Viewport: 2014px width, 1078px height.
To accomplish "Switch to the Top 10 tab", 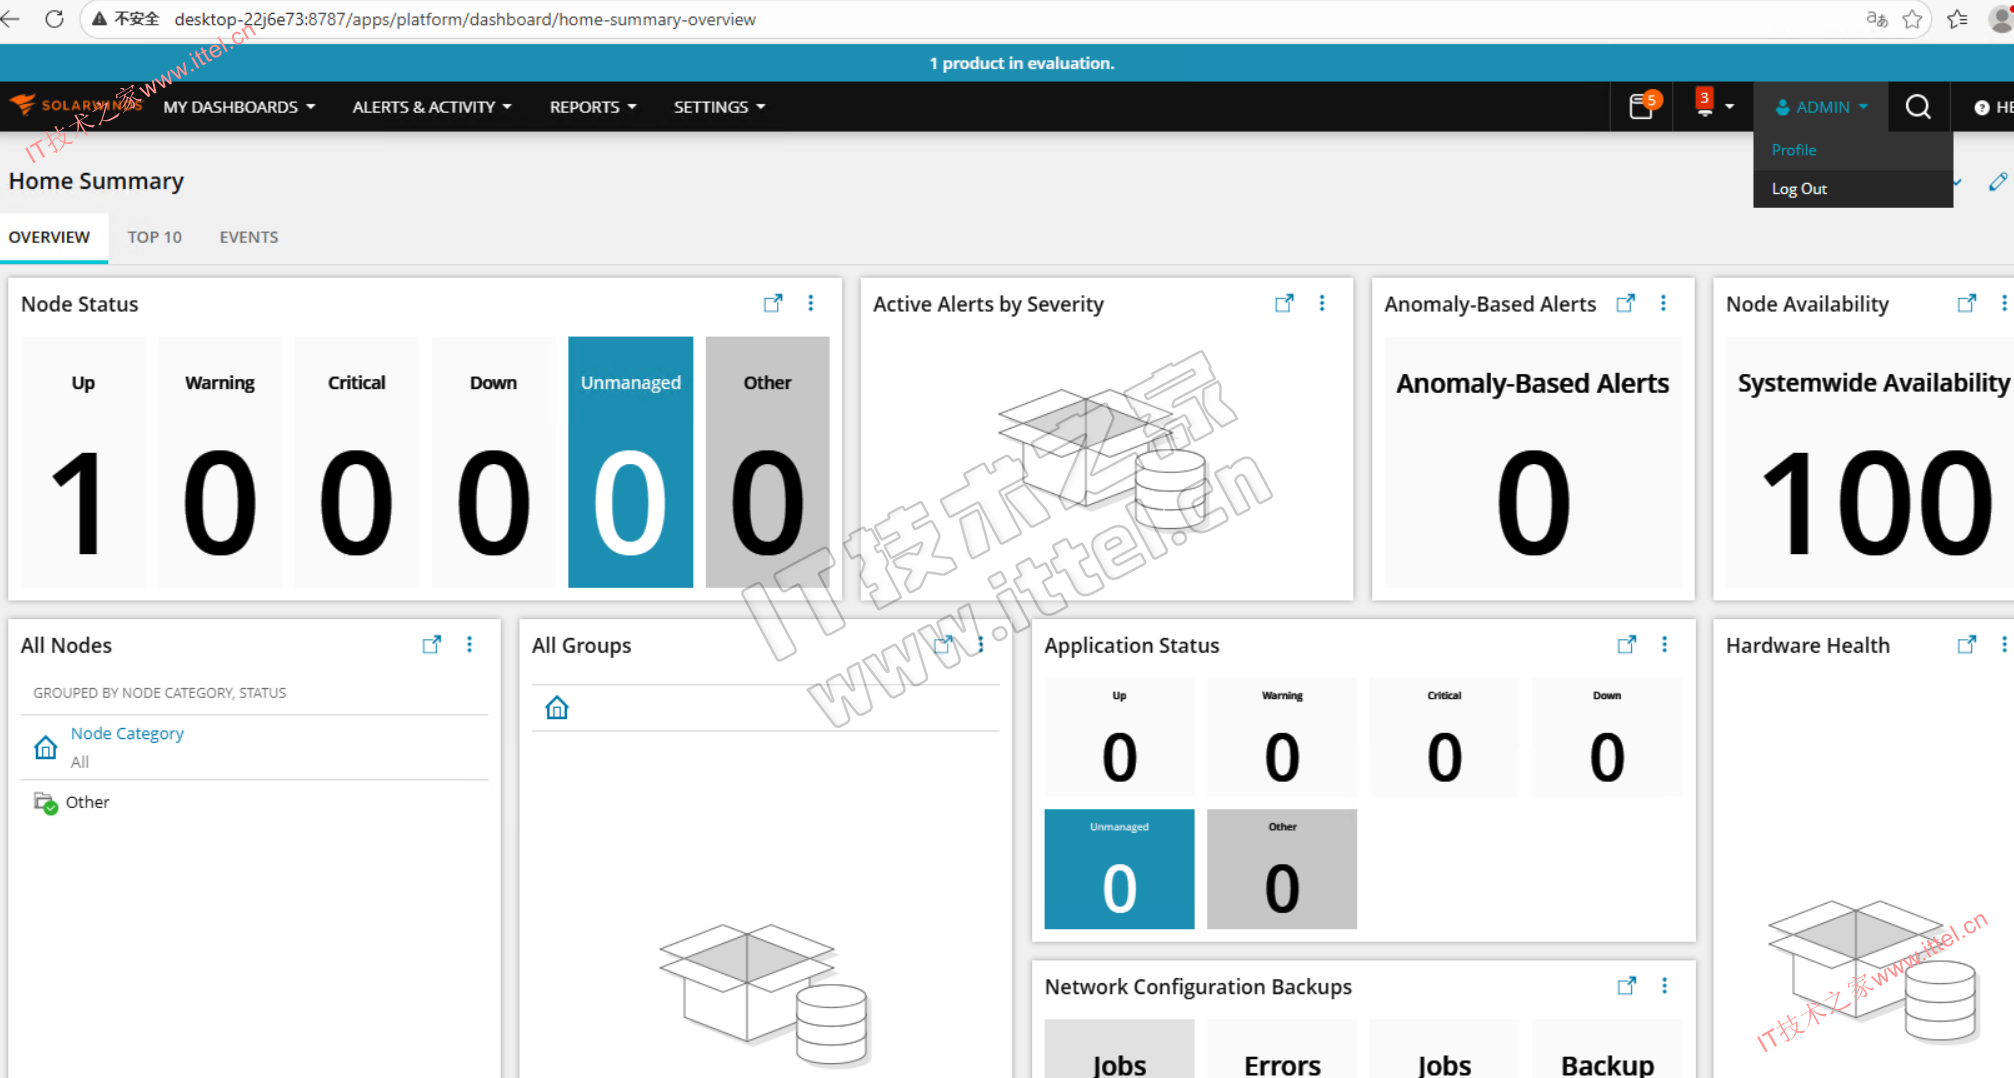I will click(154, 237).
